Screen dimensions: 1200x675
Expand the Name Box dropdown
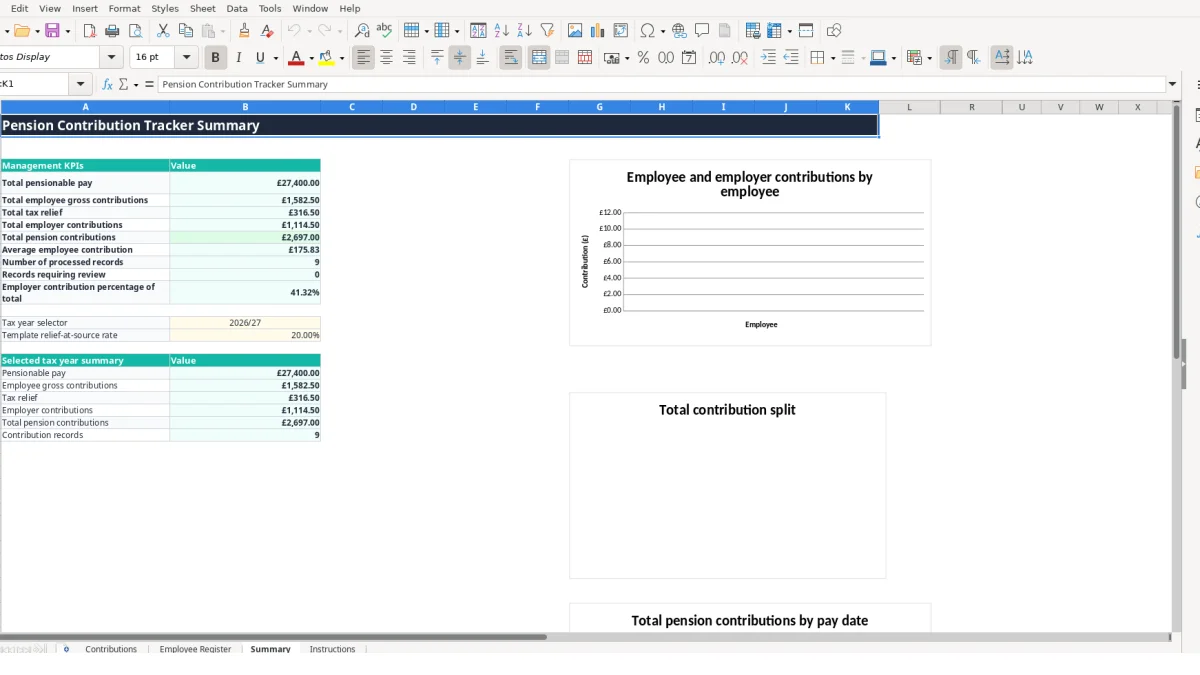[81, 85]
